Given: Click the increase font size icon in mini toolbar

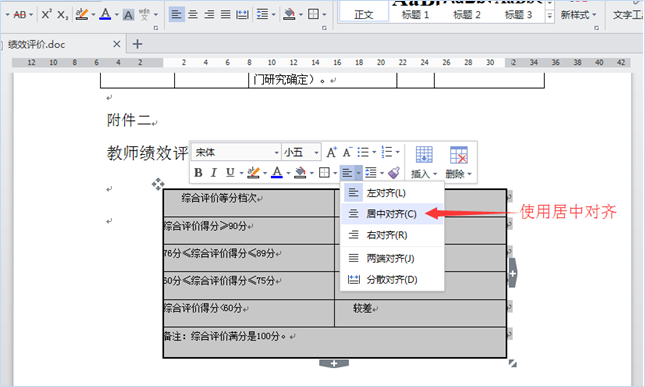Looking at the screenshot, I should point(332,152).
